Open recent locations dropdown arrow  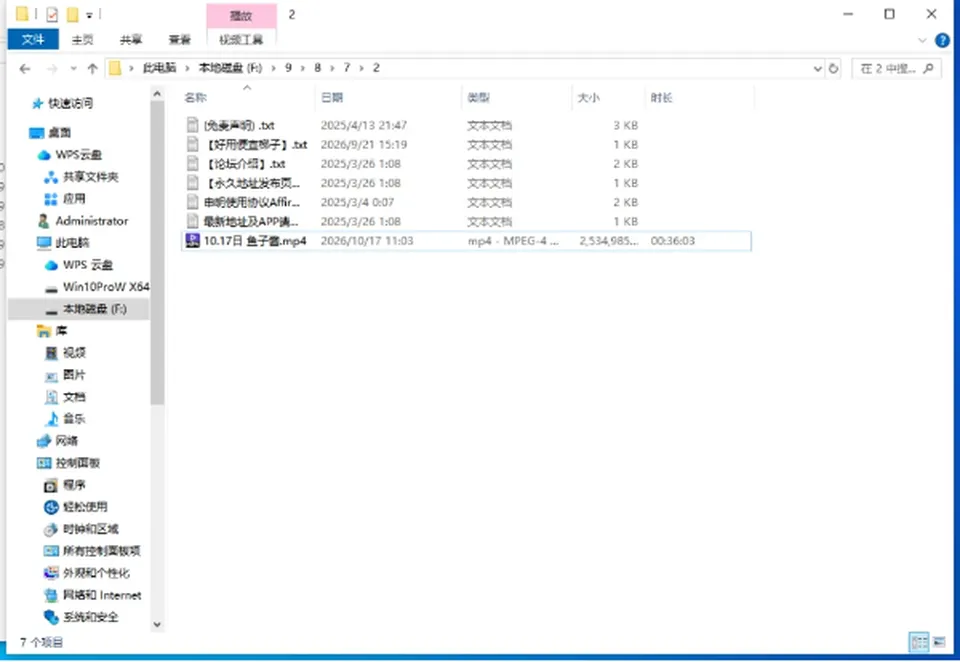point(73,69)
